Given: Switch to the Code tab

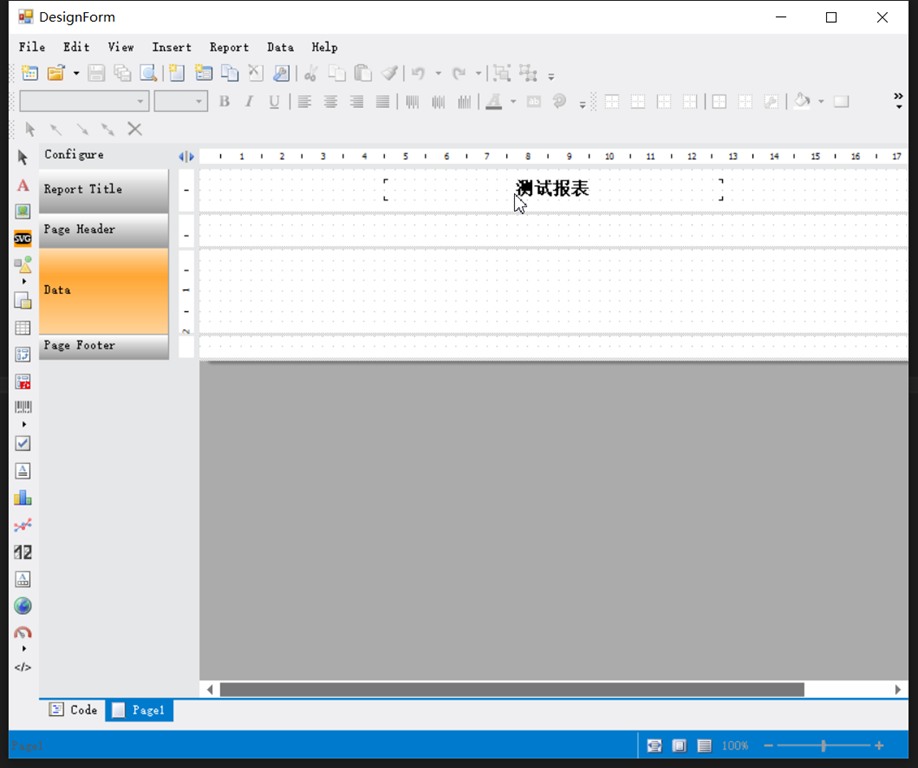Looking at the screenshot, I should point(73,710).
